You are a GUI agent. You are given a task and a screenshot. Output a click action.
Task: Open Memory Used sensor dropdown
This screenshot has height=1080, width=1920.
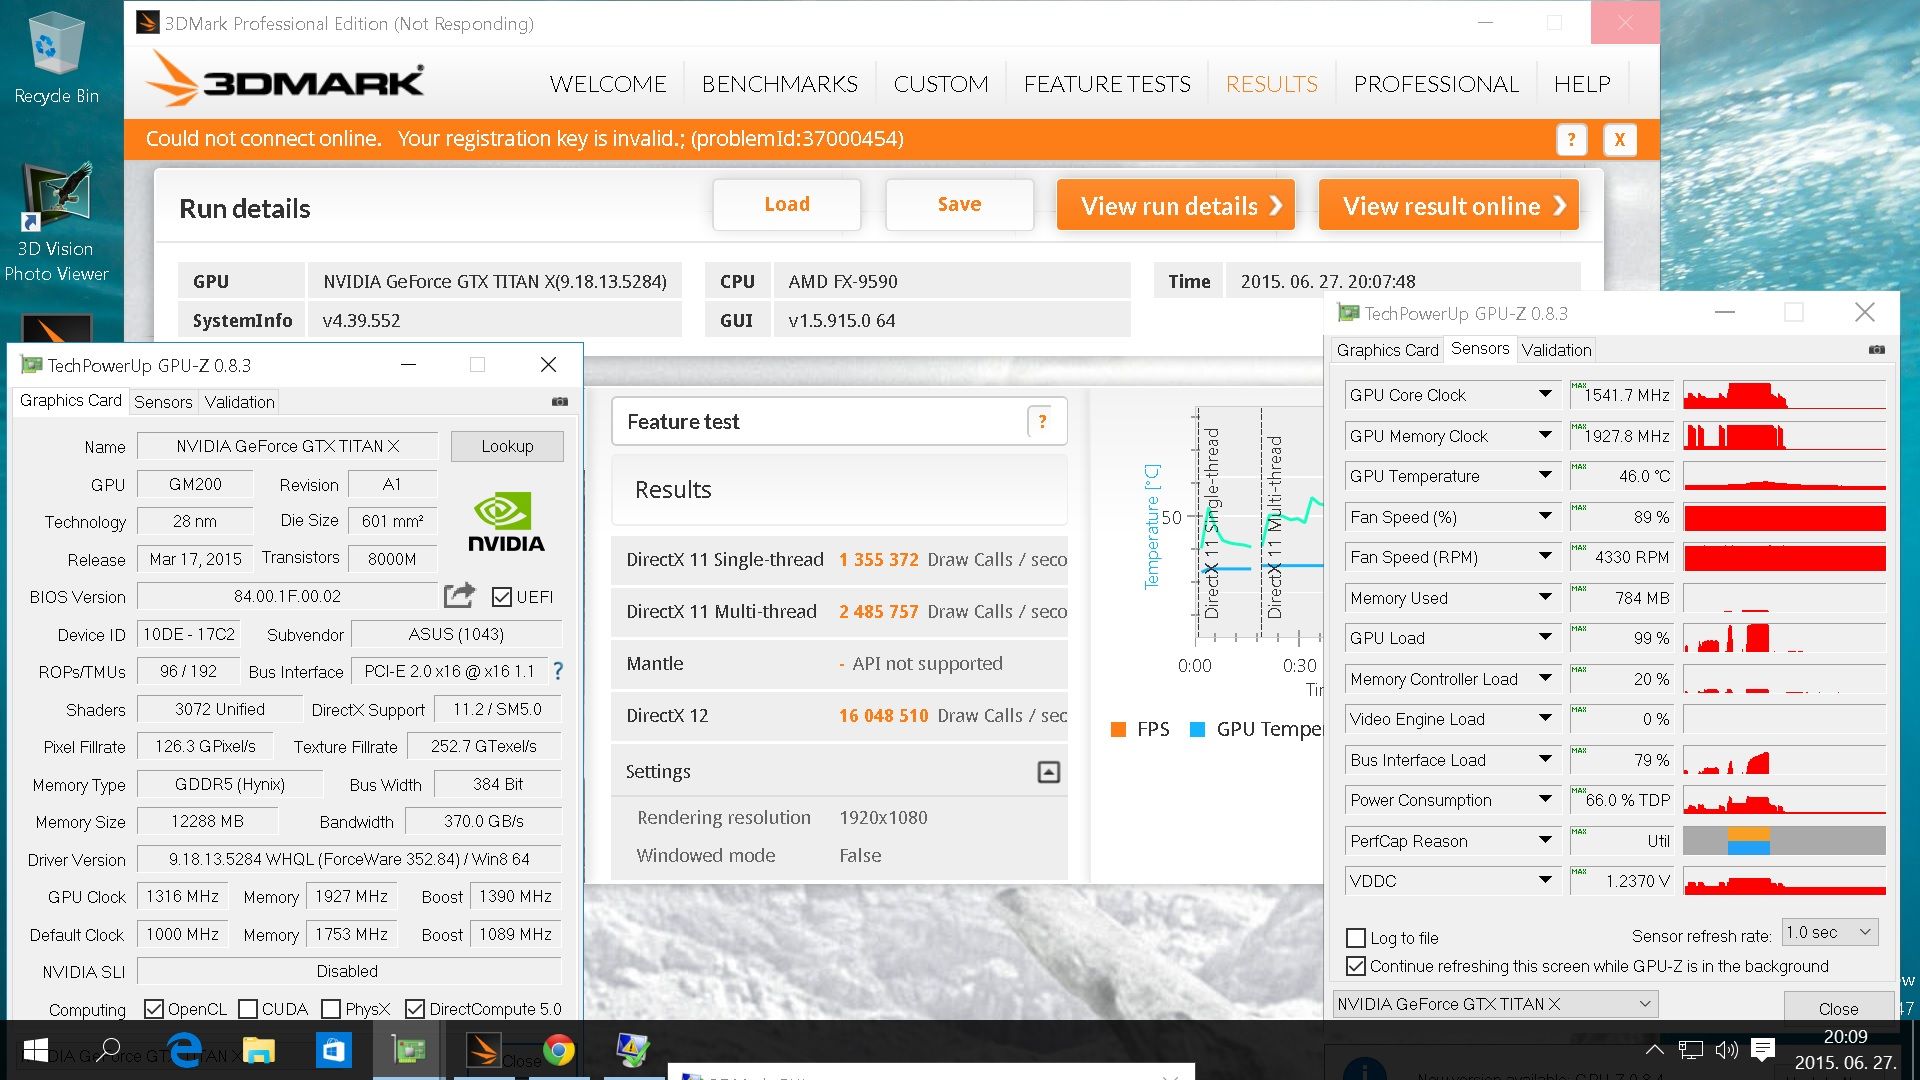pos(1545,597)
